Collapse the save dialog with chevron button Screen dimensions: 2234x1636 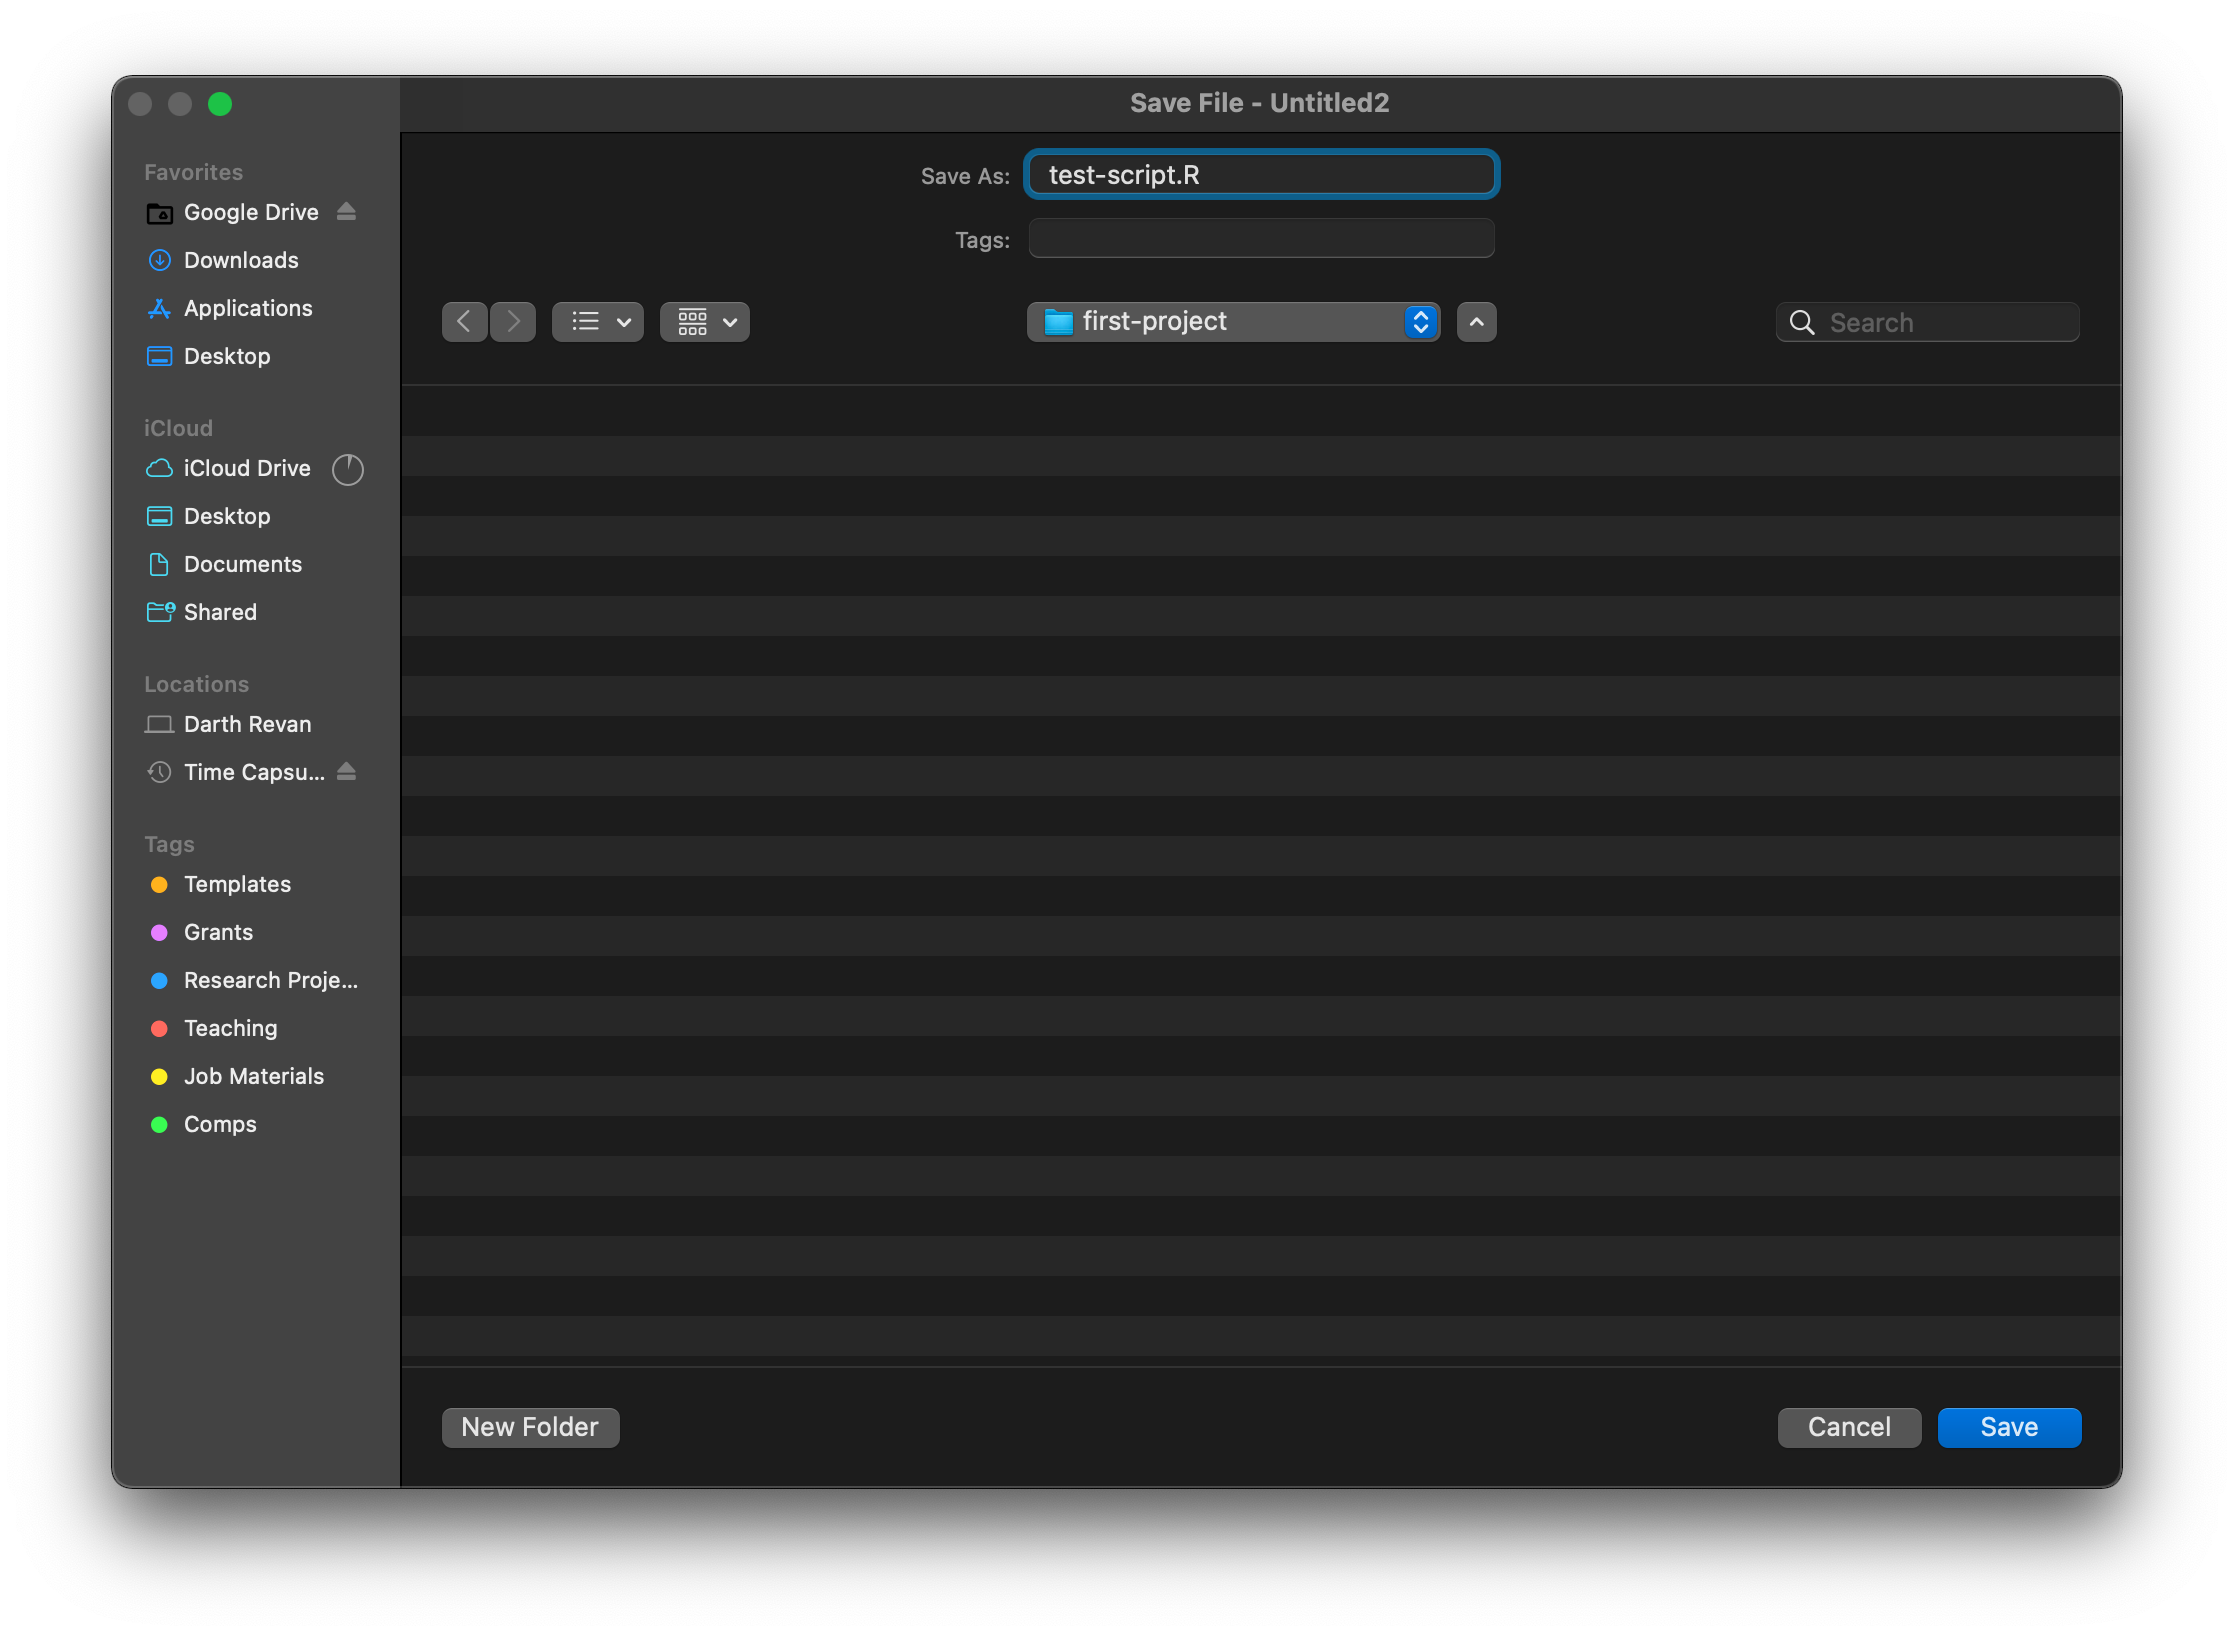tap(1476, 322)
